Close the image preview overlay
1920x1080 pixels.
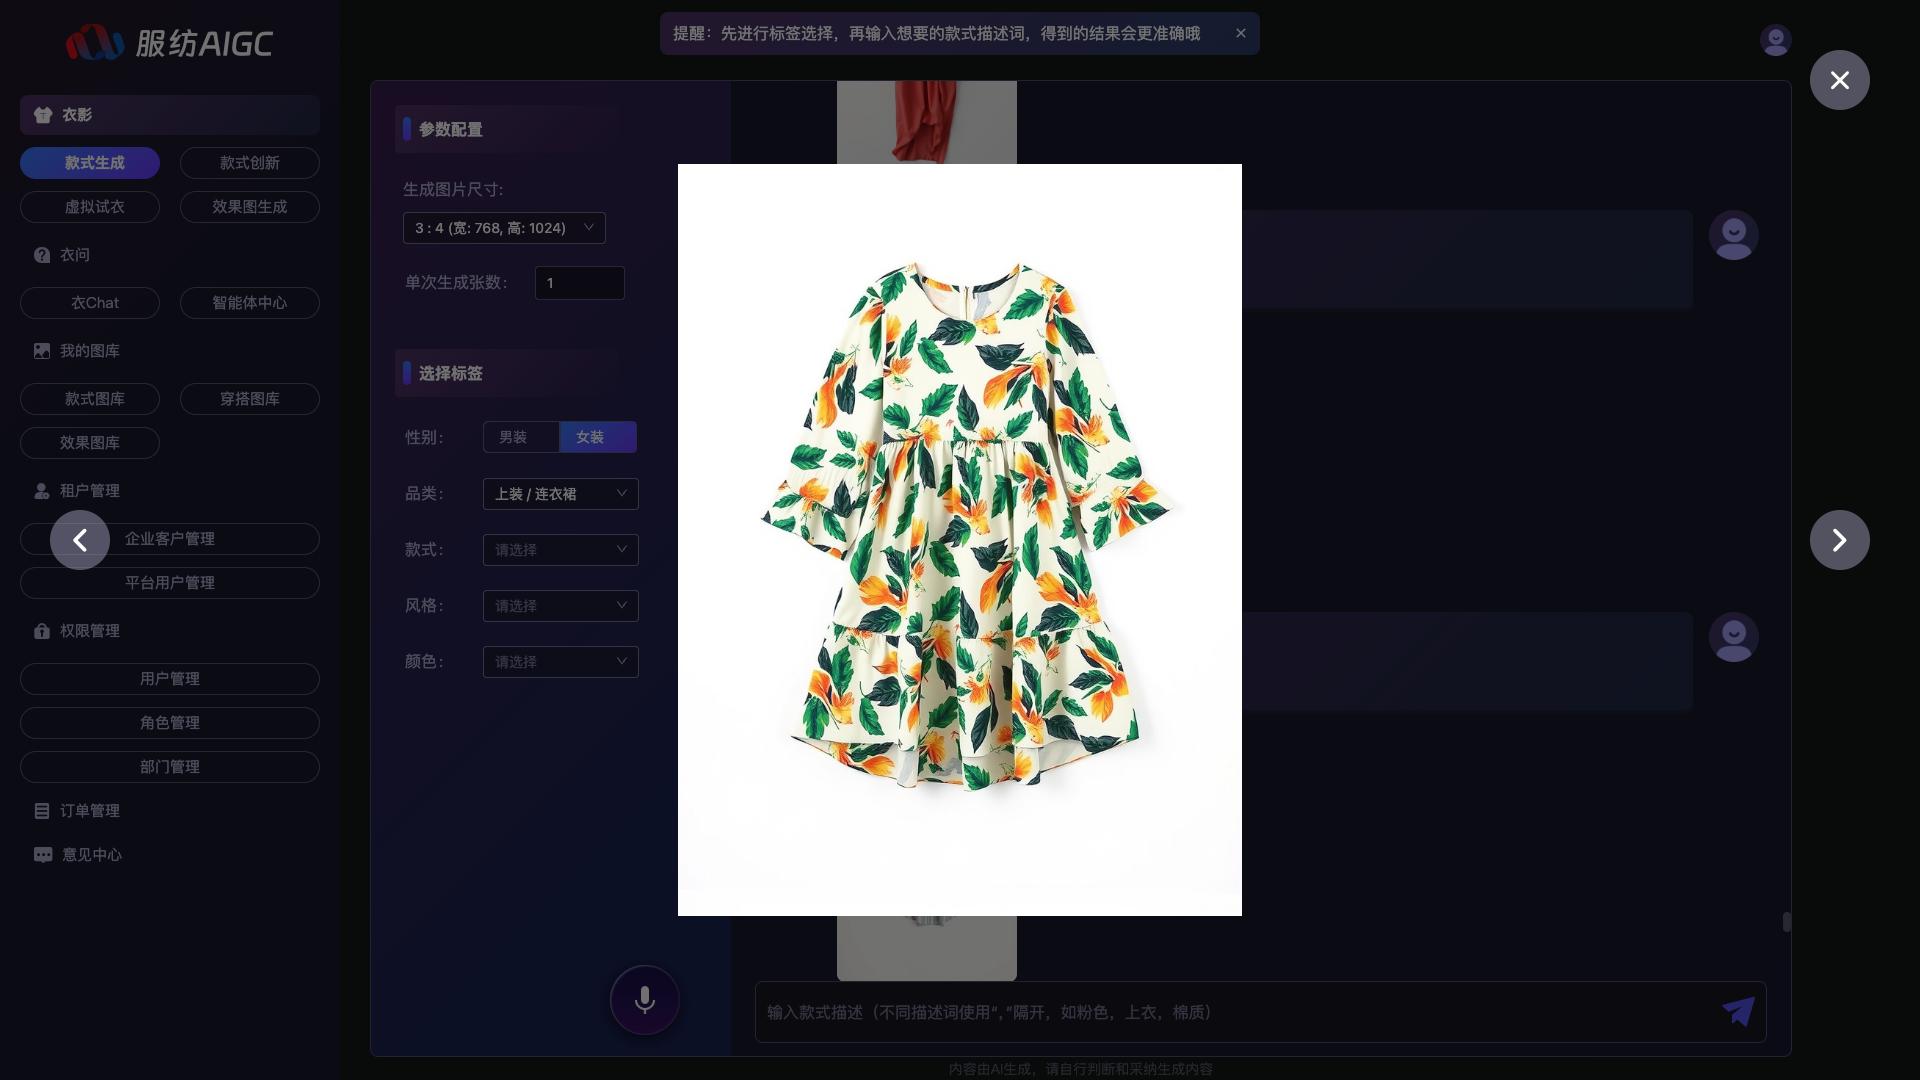point(1839,80)
